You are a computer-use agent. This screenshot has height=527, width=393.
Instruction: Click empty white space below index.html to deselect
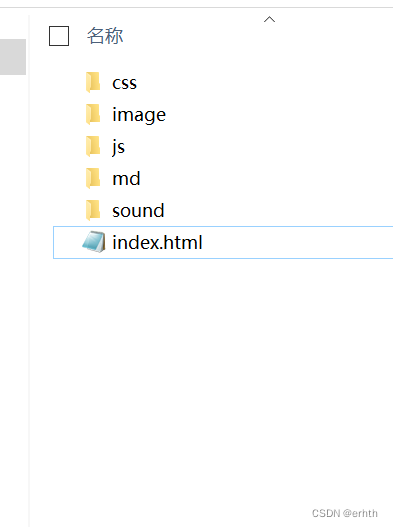211,370
